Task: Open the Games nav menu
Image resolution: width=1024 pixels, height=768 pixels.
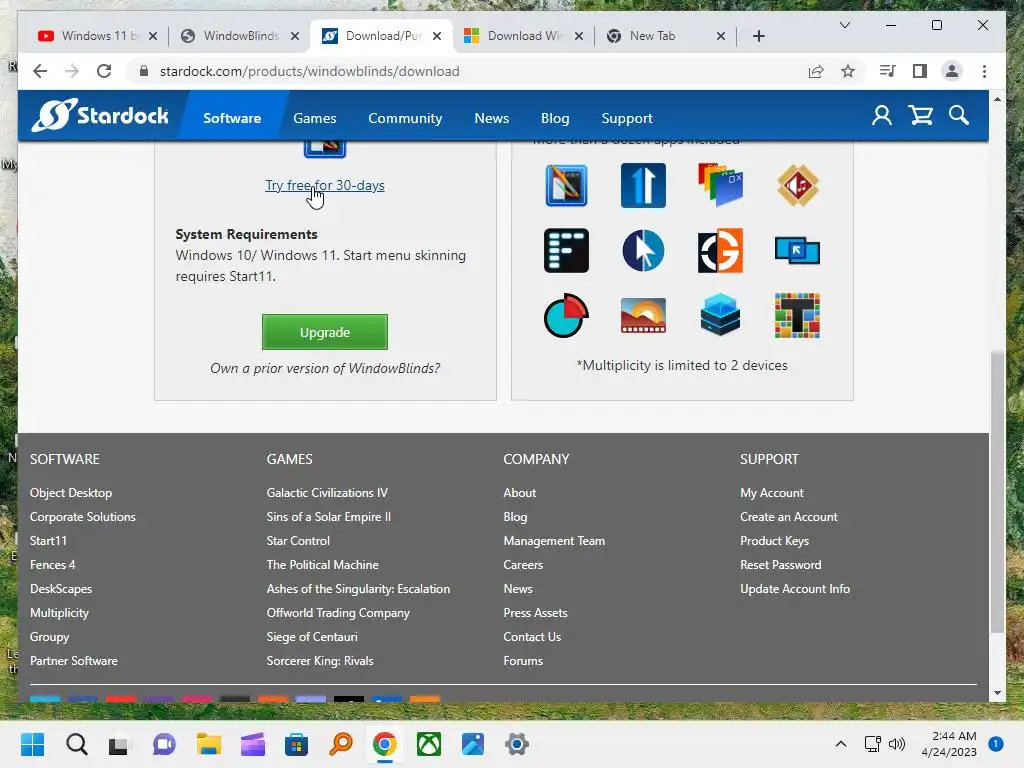Action: [x=315, y=118]
